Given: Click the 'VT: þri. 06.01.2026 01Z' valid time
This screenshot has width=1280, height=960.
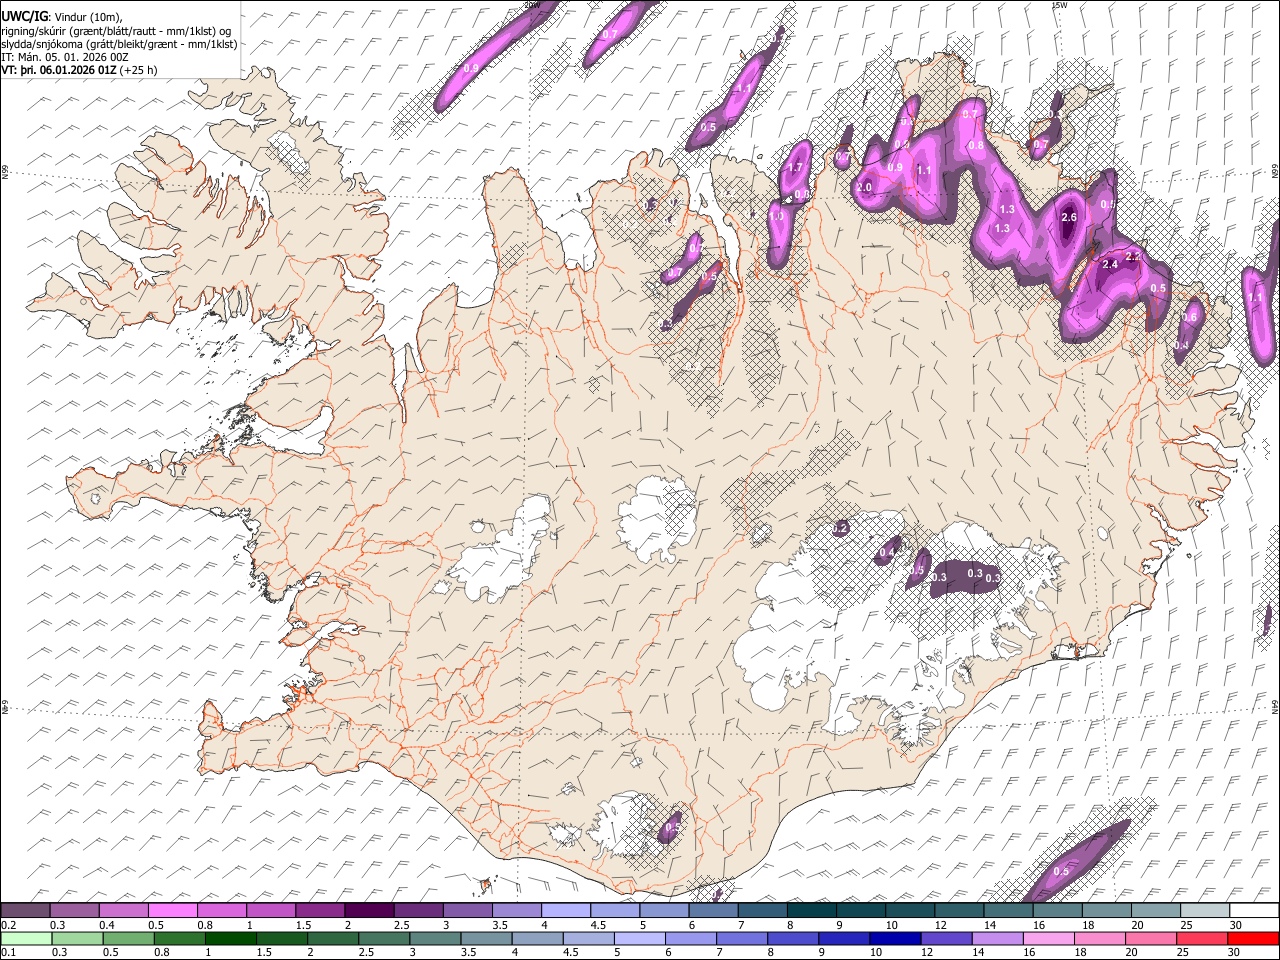Looking at the screenshot, I should [59, 71].
